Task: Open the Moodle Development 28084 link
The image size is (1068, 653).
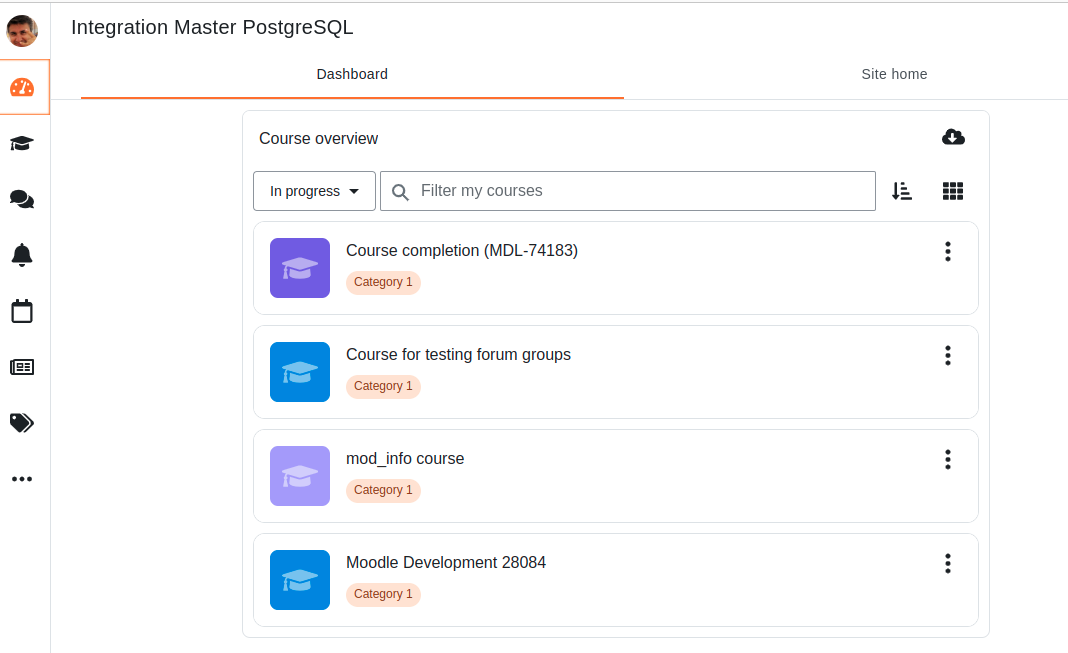Action: point(446,562)
